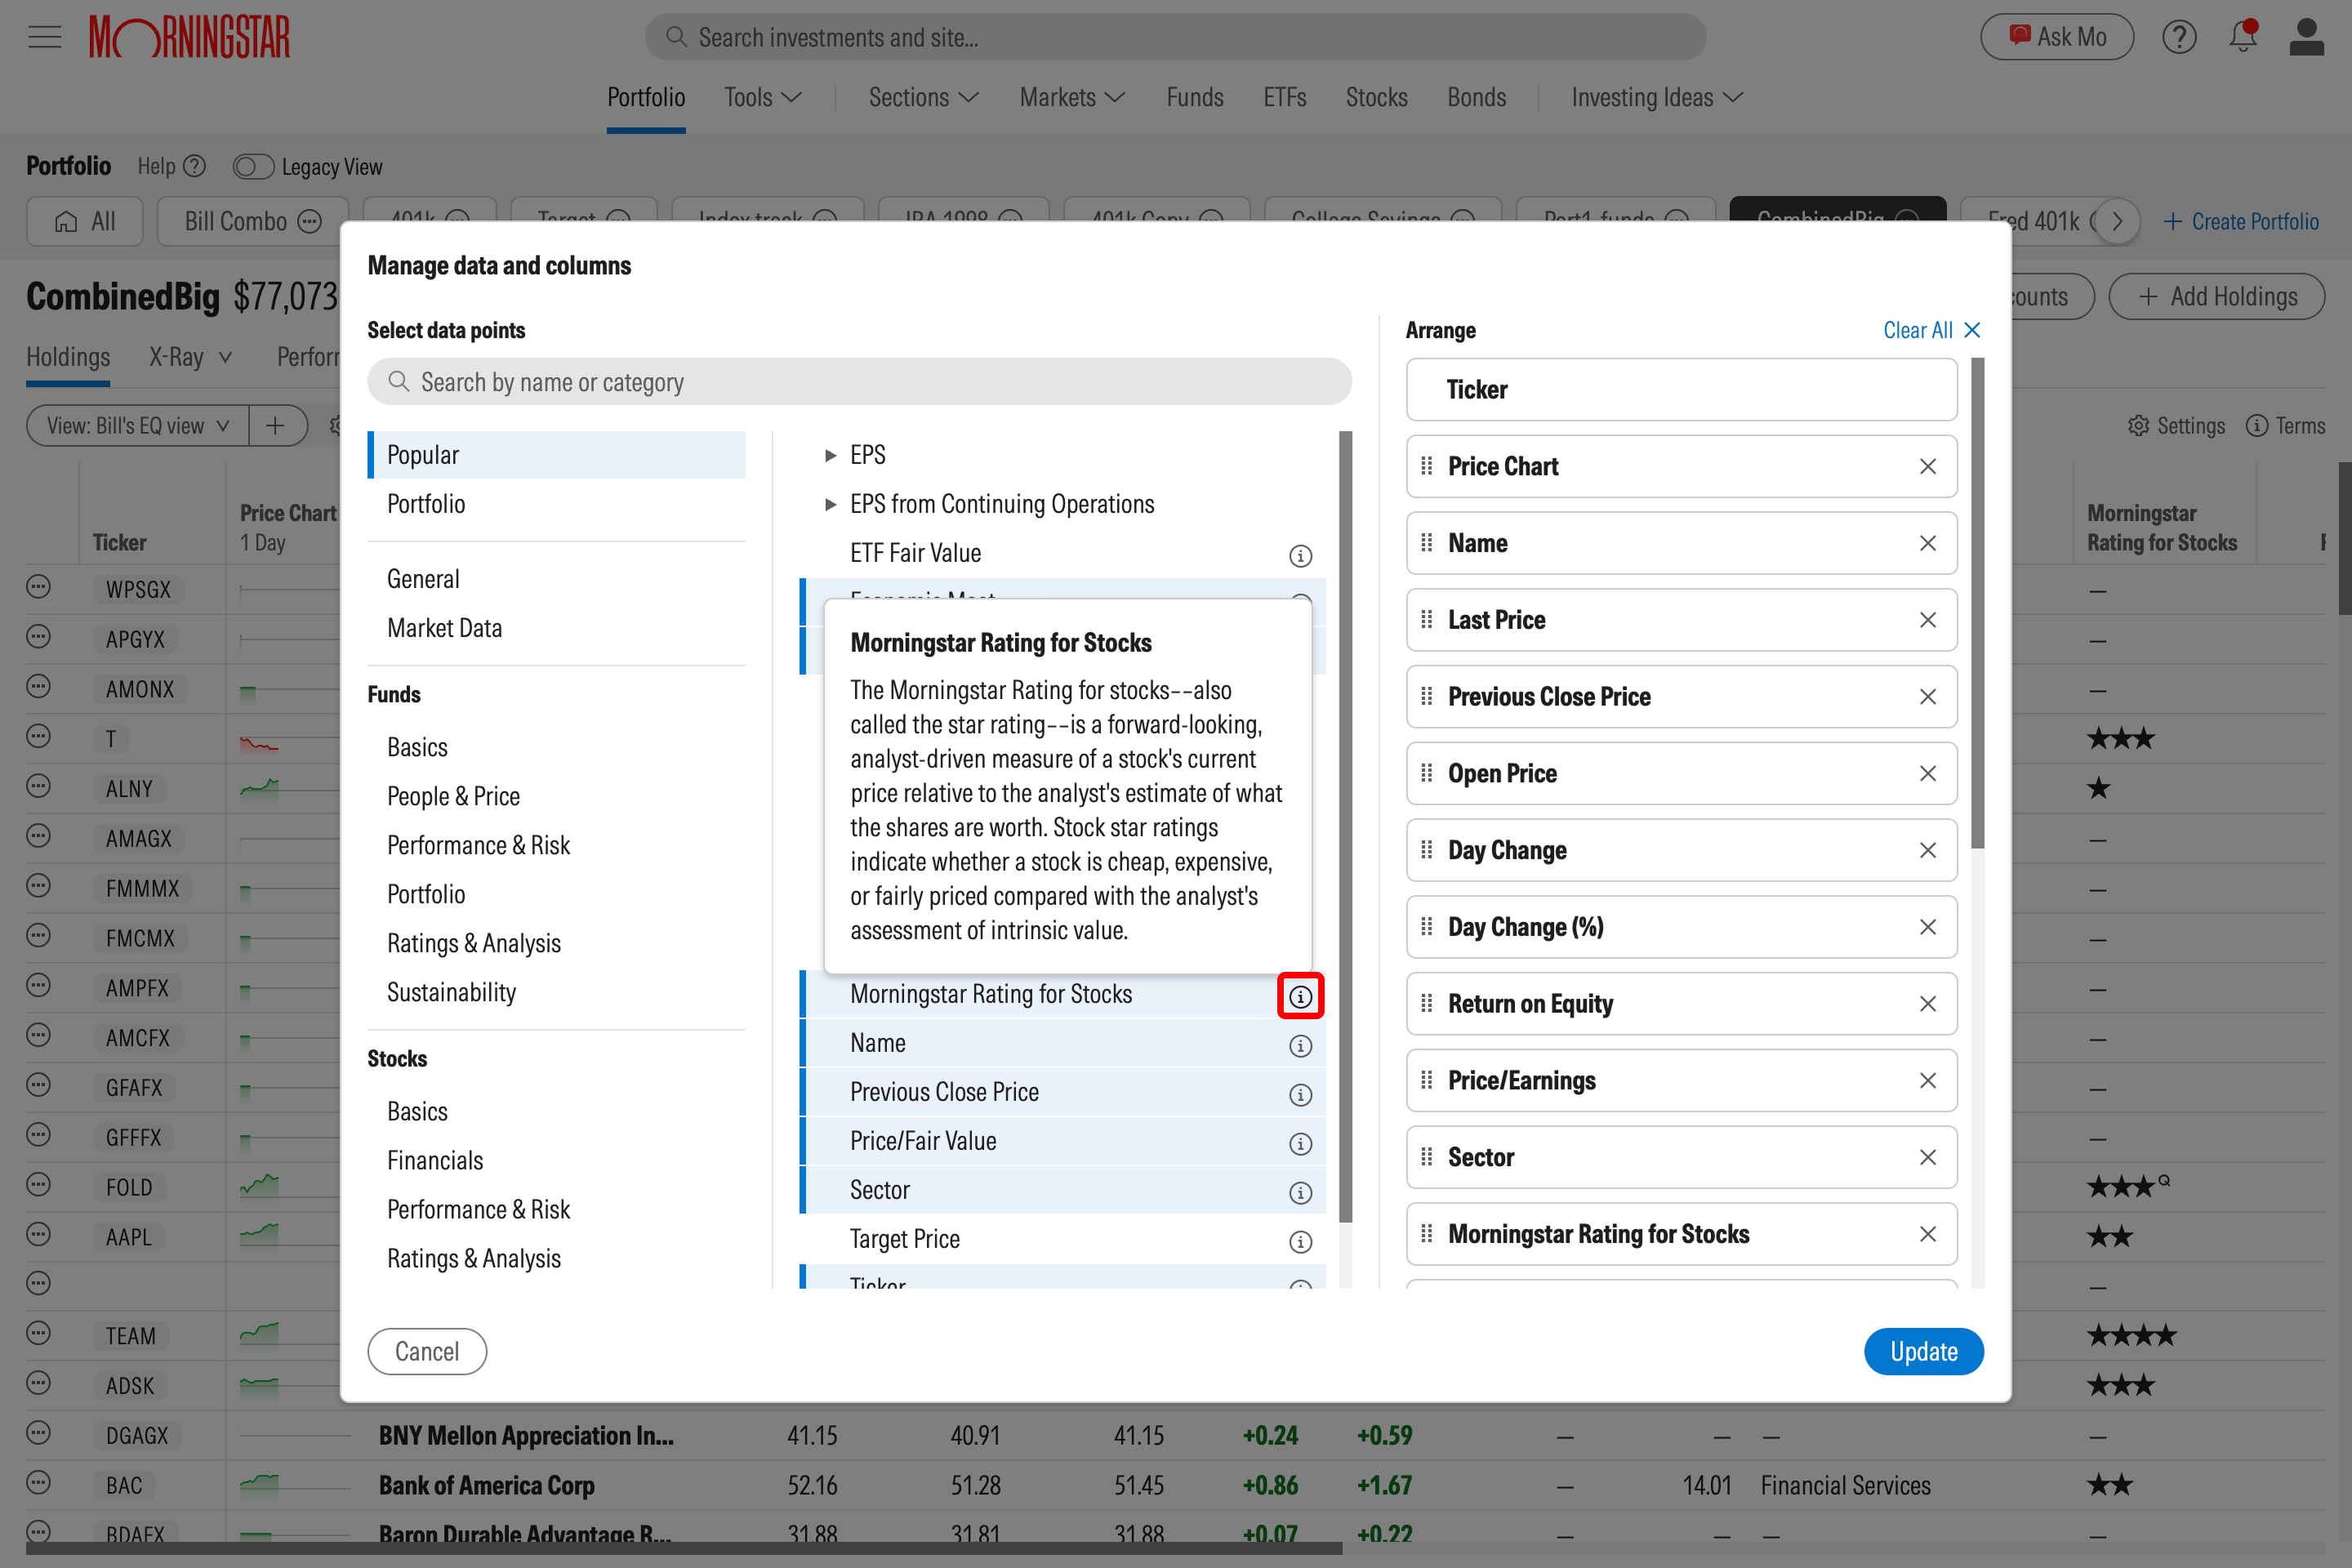
Task: Focus Search investments and site field
Action: point(1175,37)
